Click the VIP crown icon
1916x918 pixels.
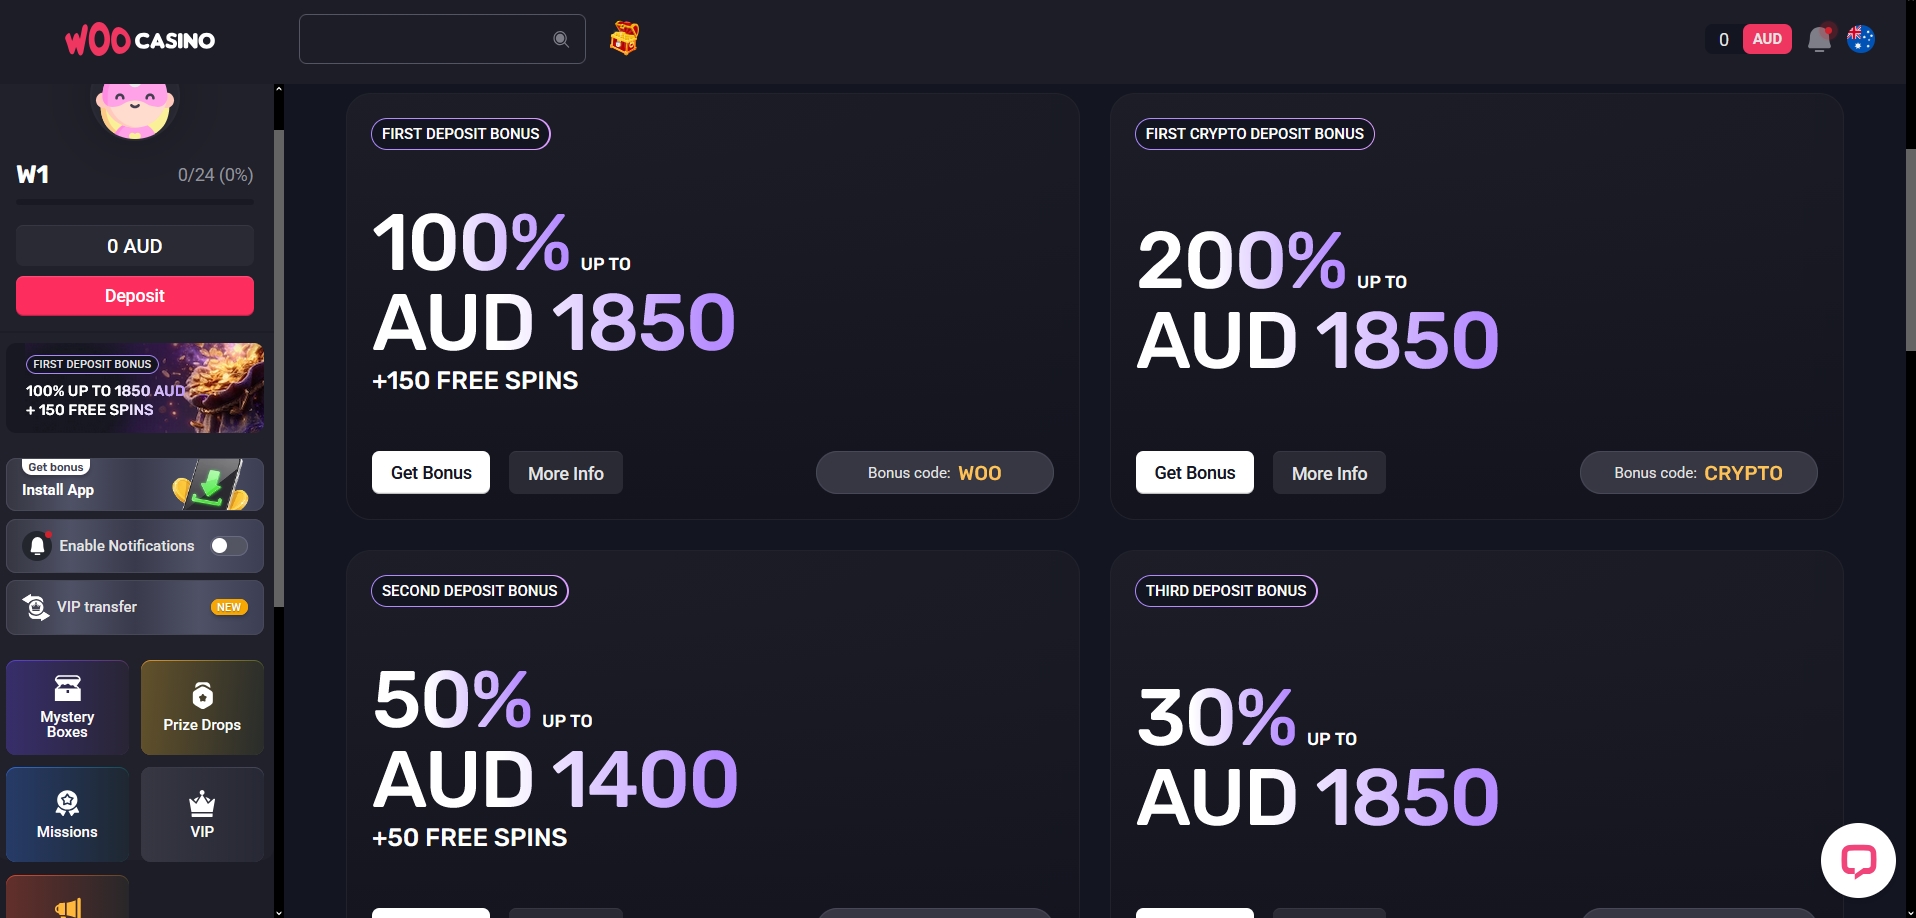(202, 805)
